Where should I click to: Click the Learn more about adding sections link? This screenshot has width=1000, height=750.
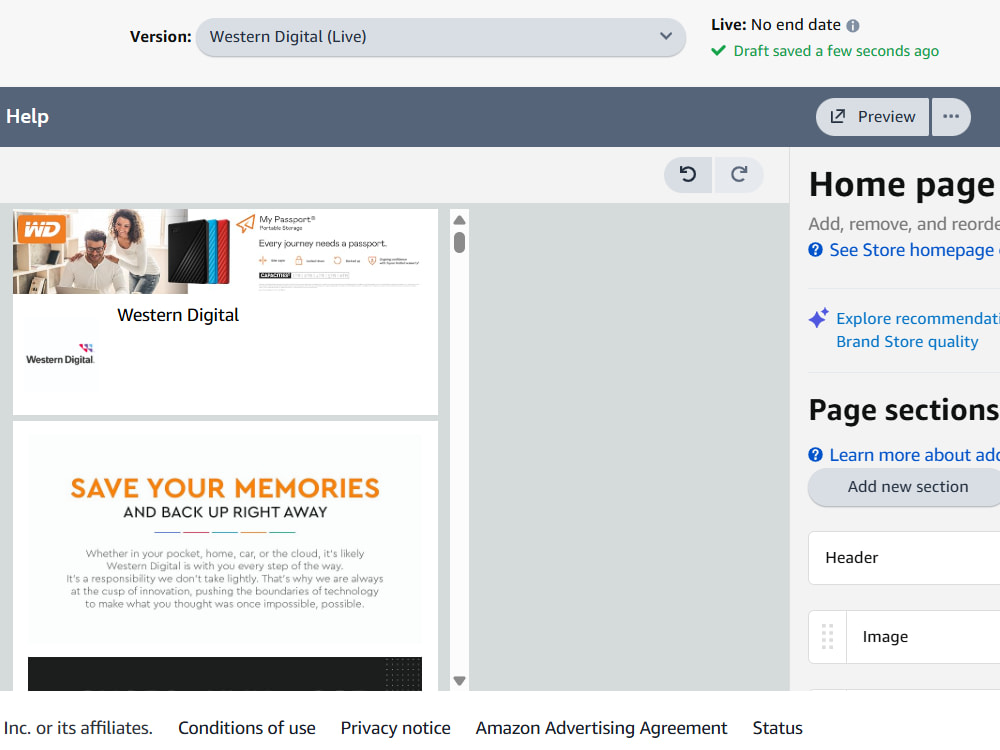click(914, 455)
